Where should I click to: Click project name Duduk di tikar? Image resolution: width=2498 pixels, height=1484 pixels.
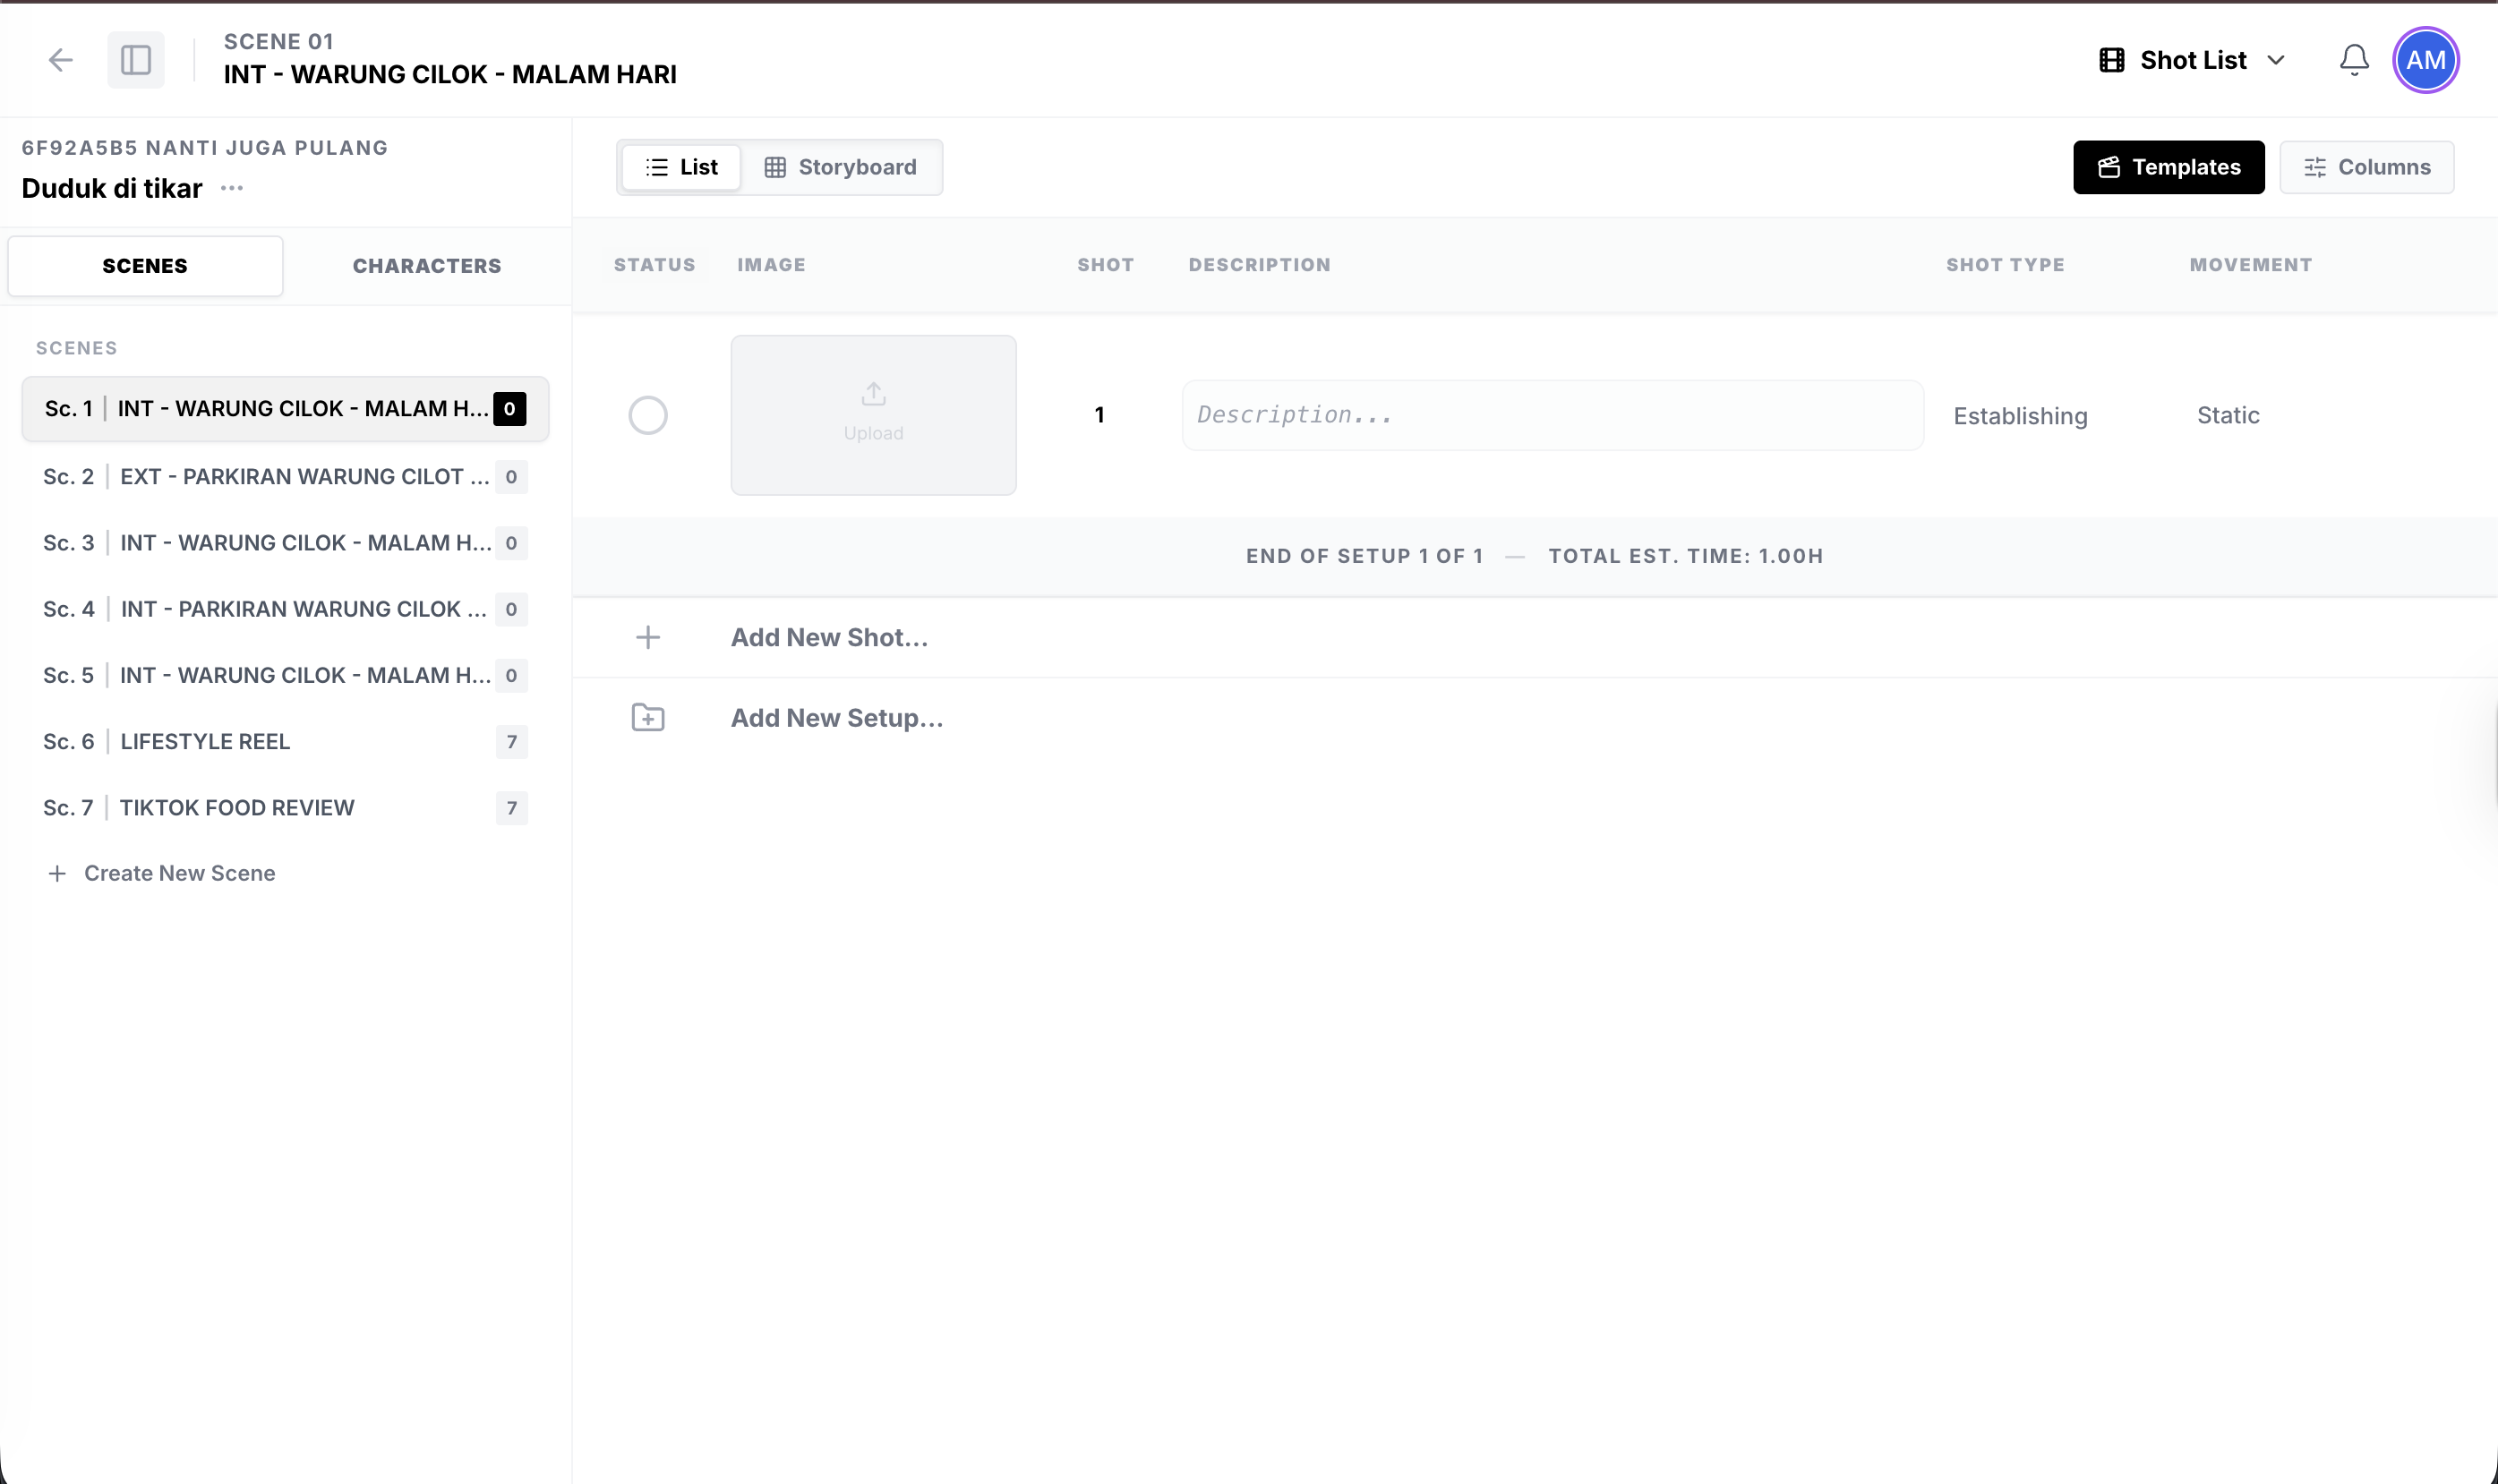[x=112, y=188]
